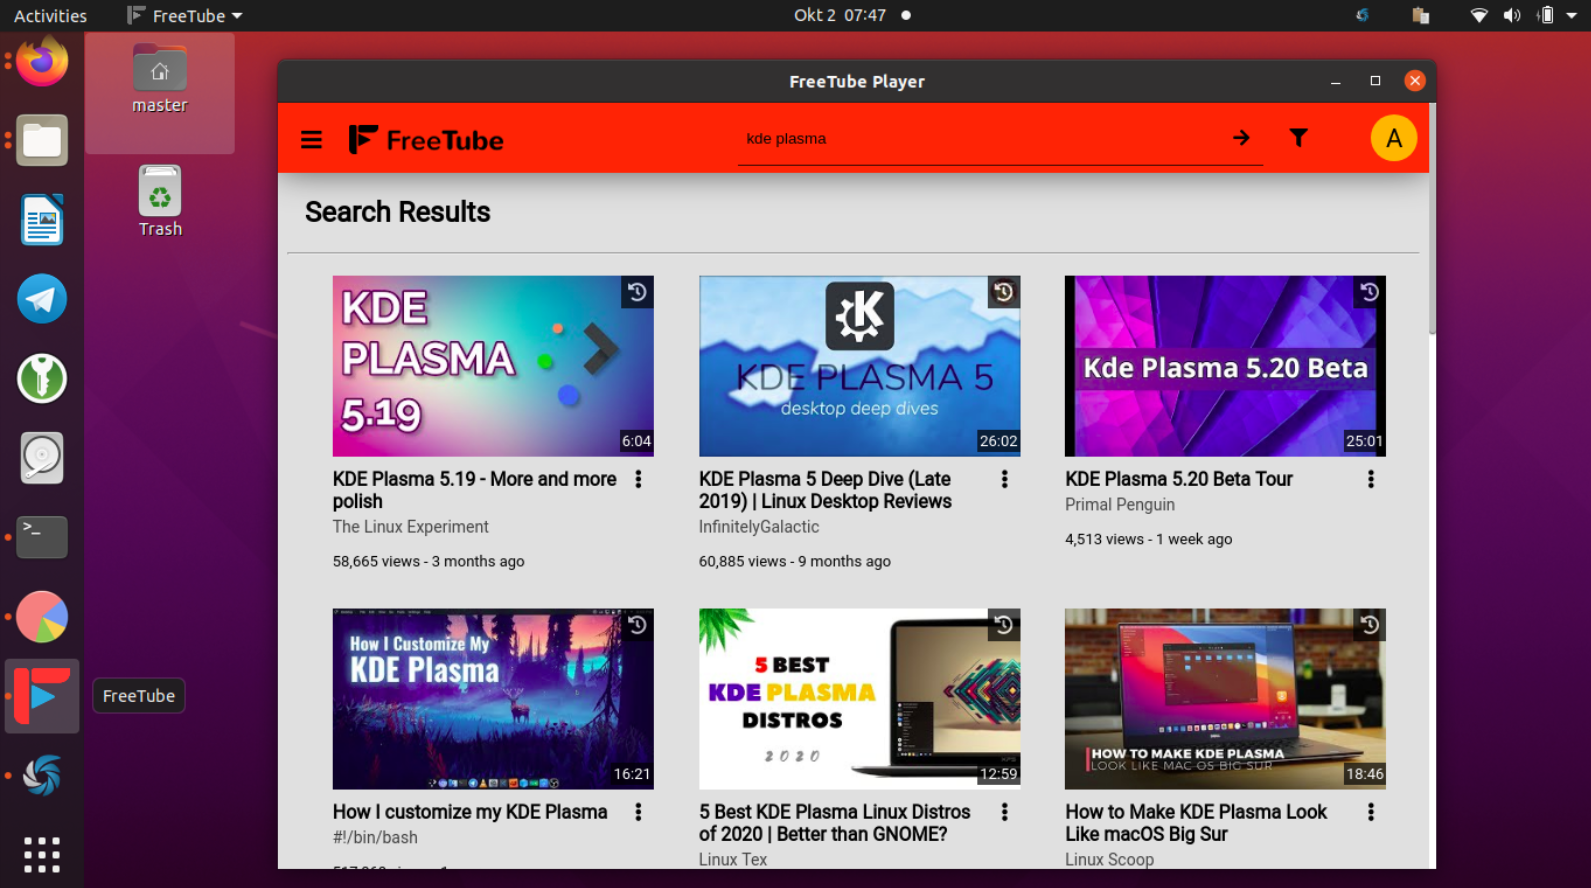Open Terminal from the dock

point(42,537)
